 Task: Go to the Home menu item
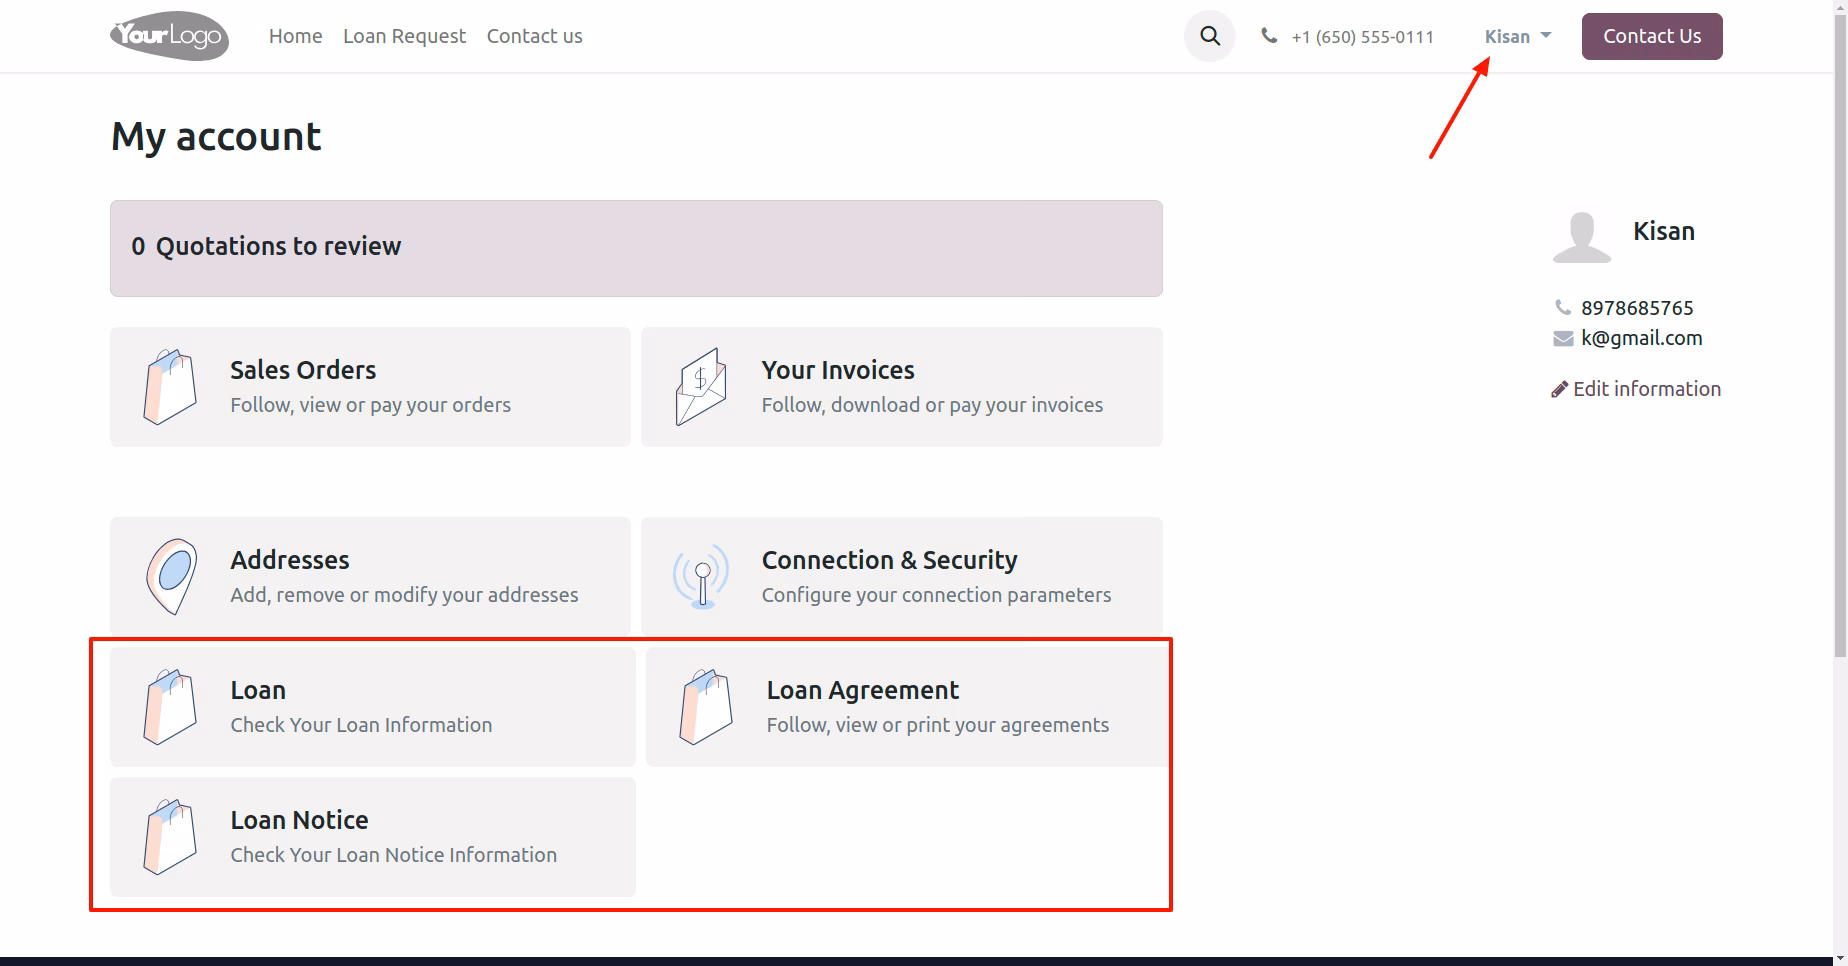point(295,36)
